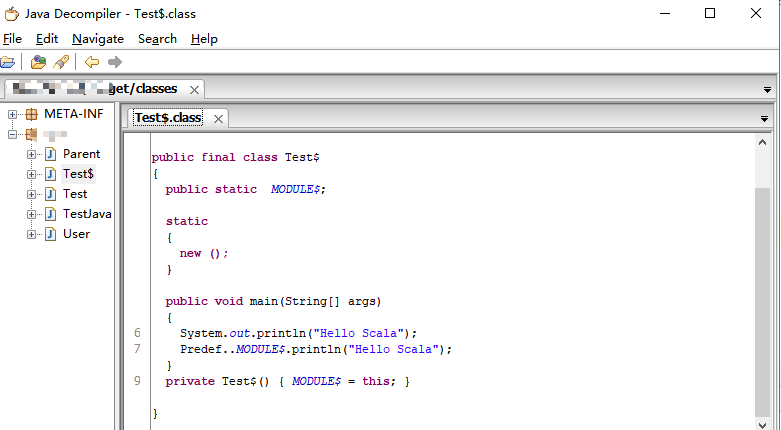Open the File menu
Viewport: 781px width, 430px height.
(x=12, y=39)
